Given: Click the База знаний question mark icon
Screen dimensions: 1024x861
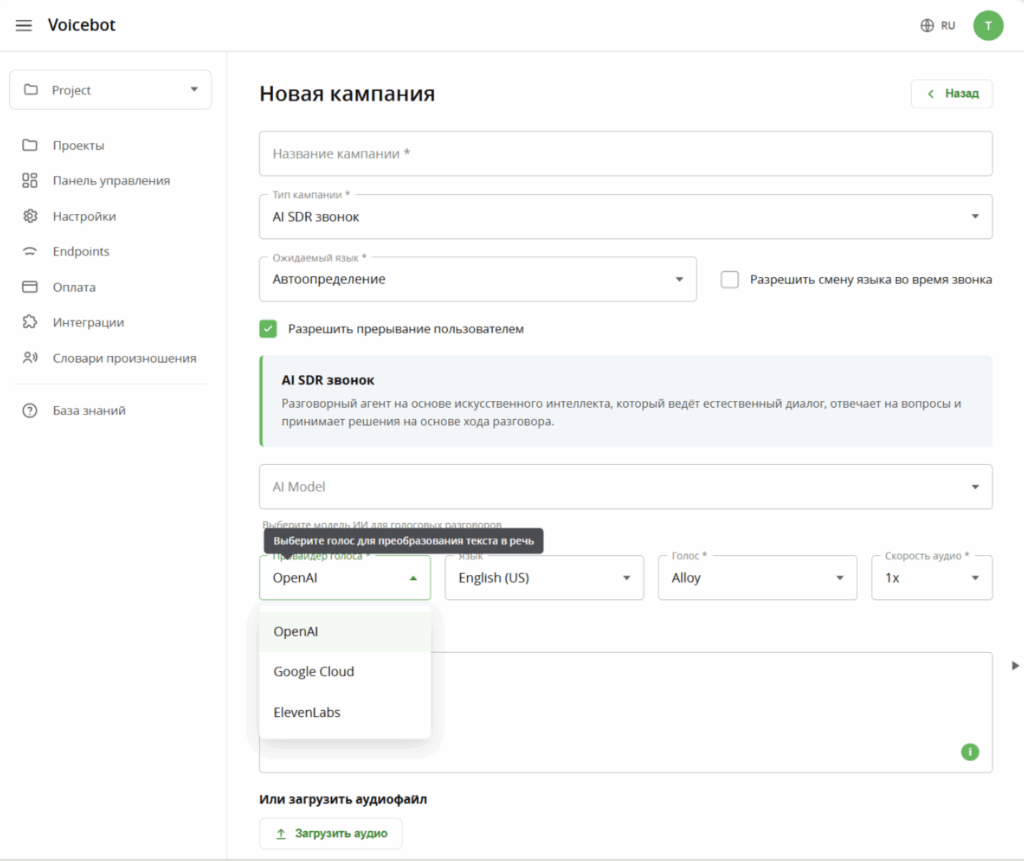Looking at the screenshot, I should click(30, 410).
